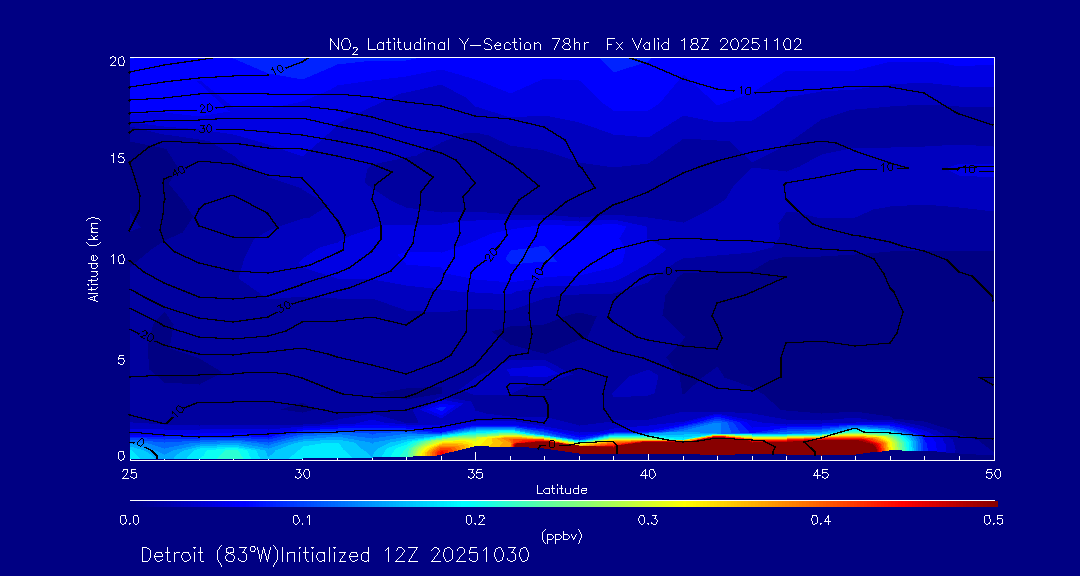
Task: Click the 0.5 colorbar scale label
Action: point(994,520)
